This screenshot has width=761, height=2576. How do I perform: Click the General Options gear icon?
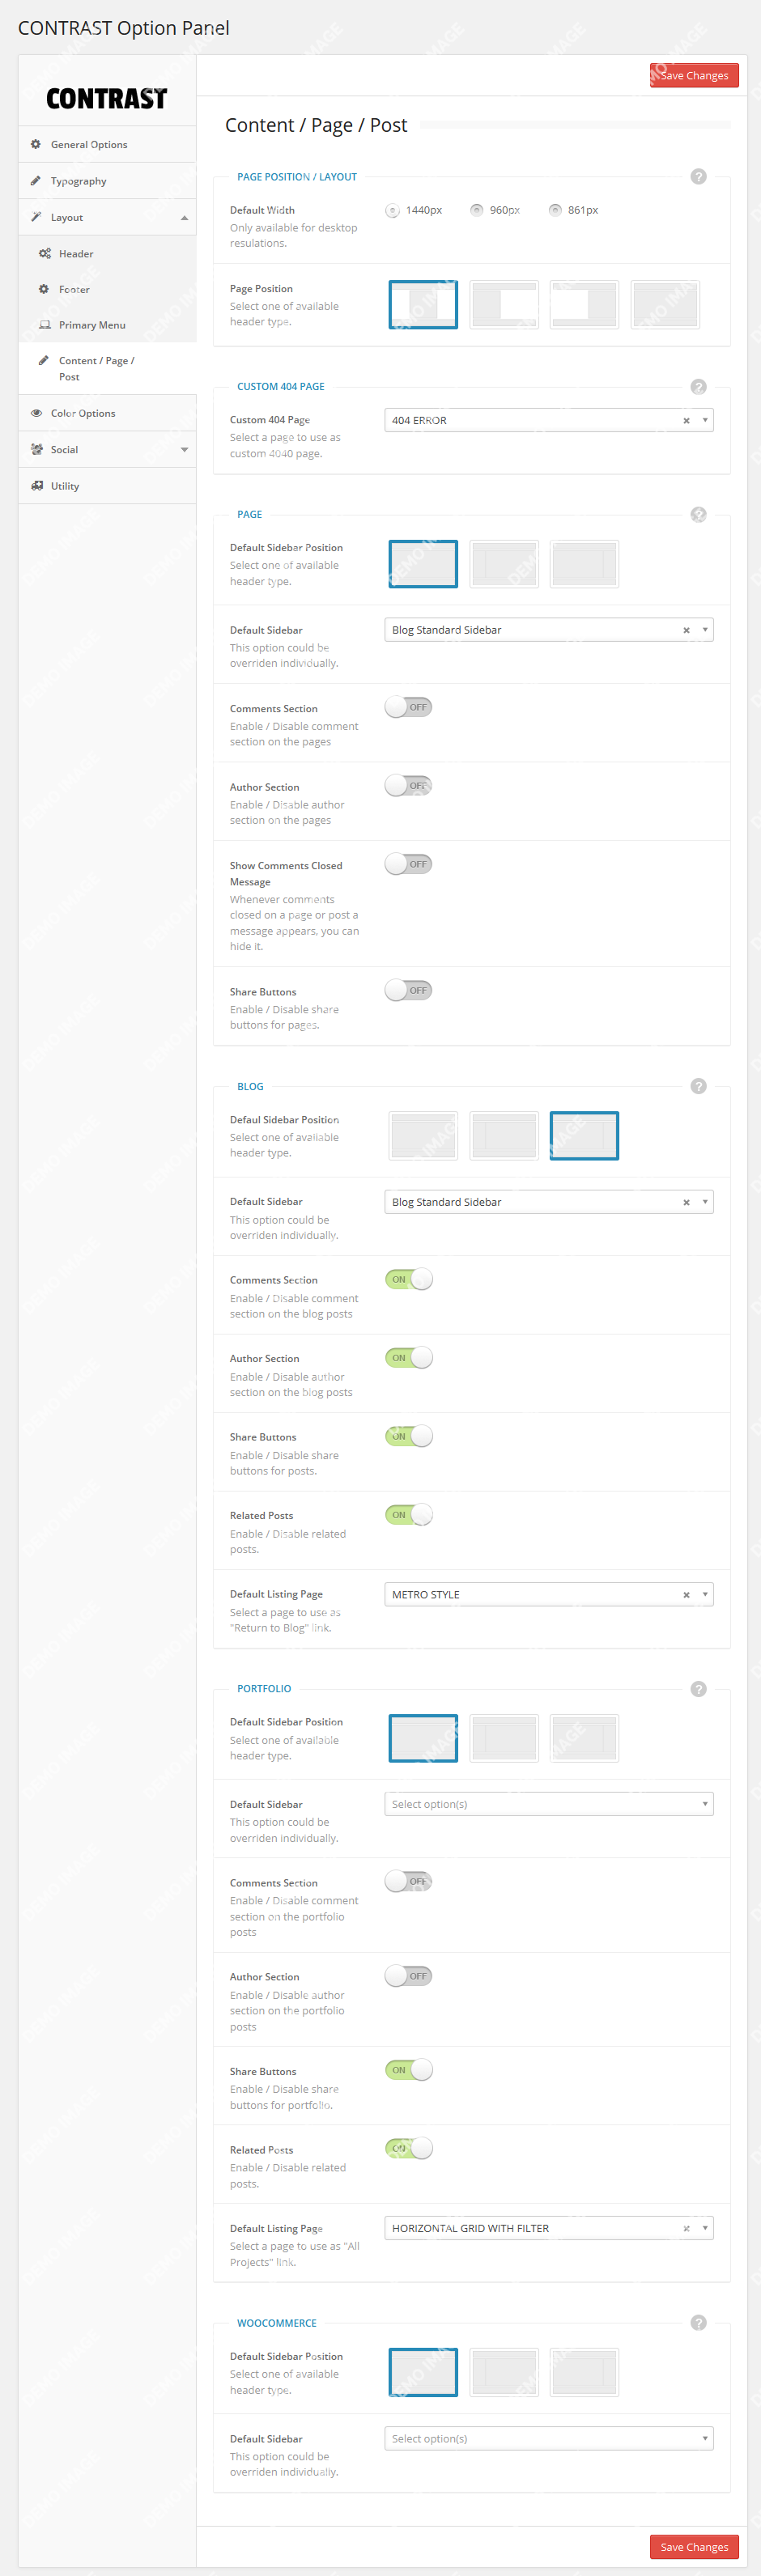coord(36,144)
